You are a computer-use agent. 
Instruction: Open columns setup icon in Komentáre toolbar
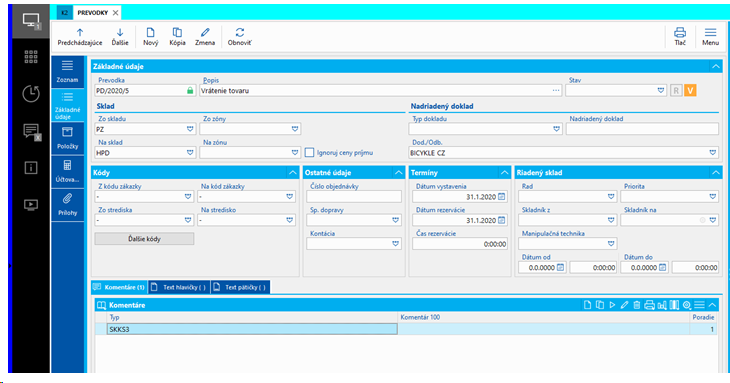(674, 305)
